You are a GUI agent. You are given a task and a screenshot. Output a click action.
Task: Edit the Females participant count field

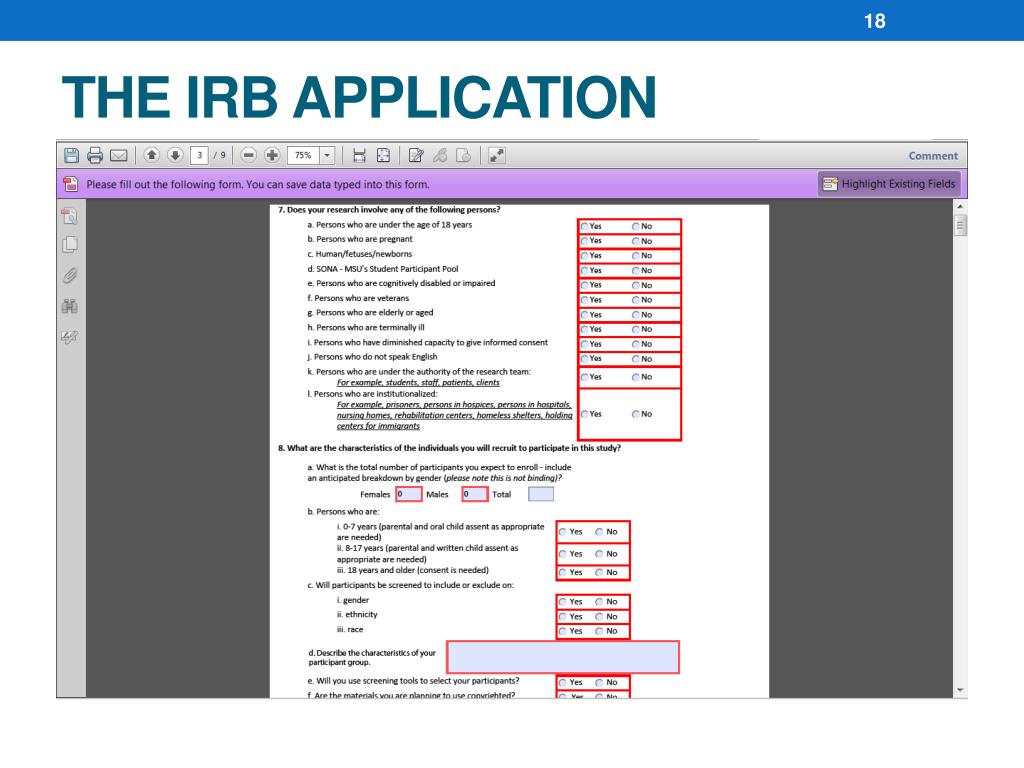point(408,493)
